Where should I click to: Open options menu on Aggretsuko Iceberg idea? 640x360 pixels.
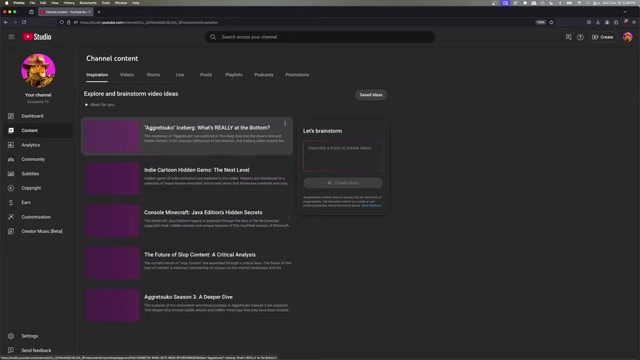(285, 123)
